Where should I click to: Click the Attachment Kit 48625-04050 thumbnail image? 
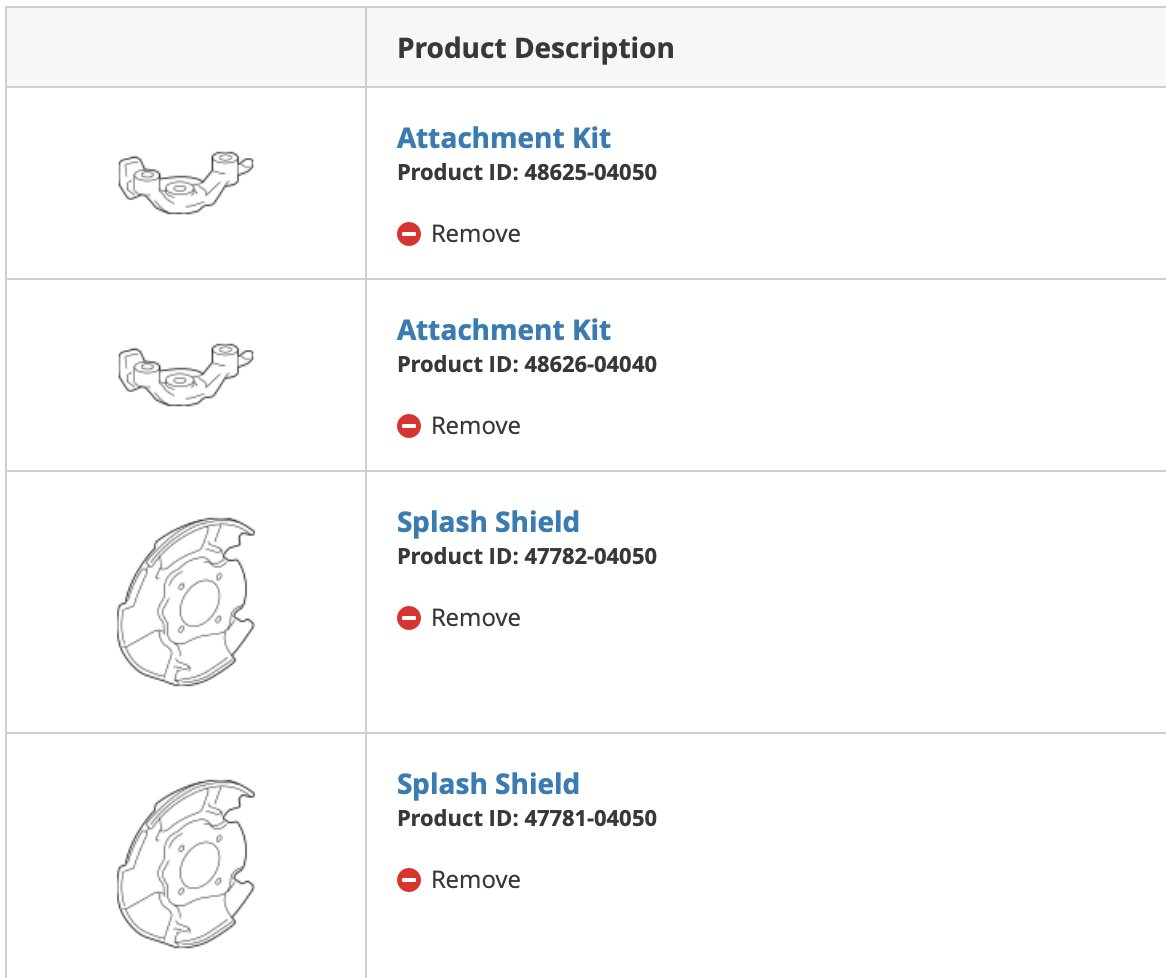[x=185, y=182]
